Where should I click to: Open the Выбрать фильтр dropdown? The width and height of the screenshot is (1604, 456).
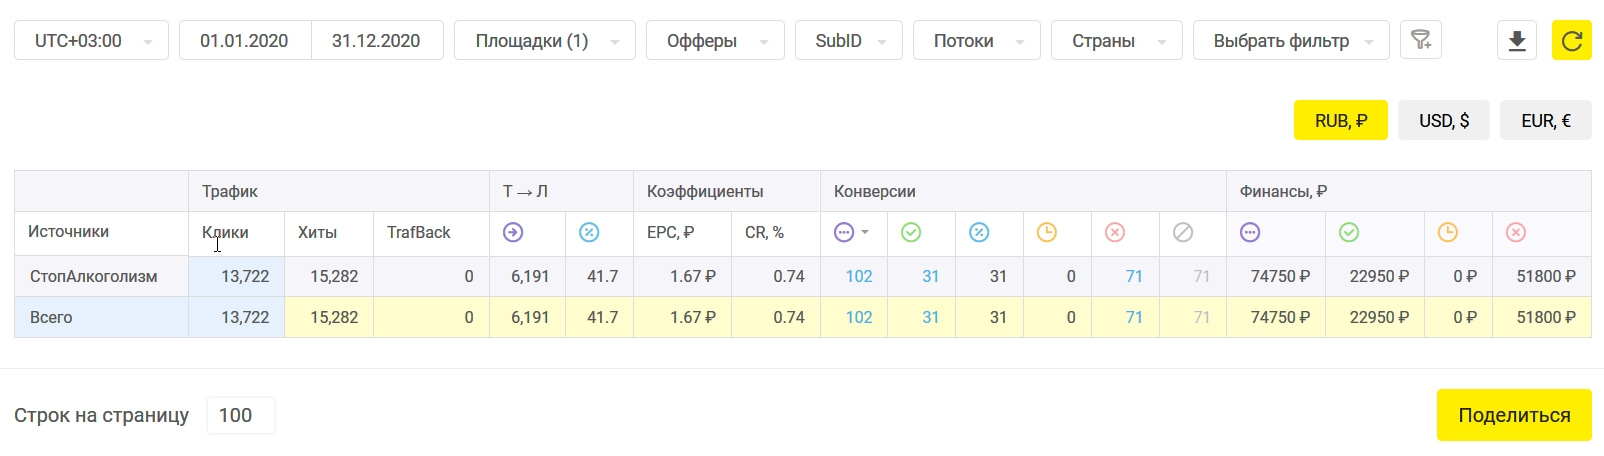1291,41
